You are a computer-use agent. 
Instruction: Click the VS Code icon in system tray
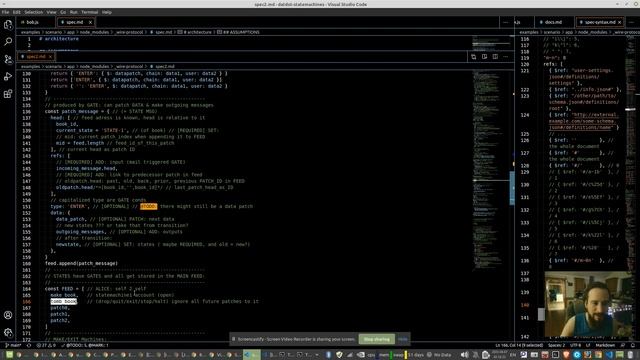tap(609, 355)
